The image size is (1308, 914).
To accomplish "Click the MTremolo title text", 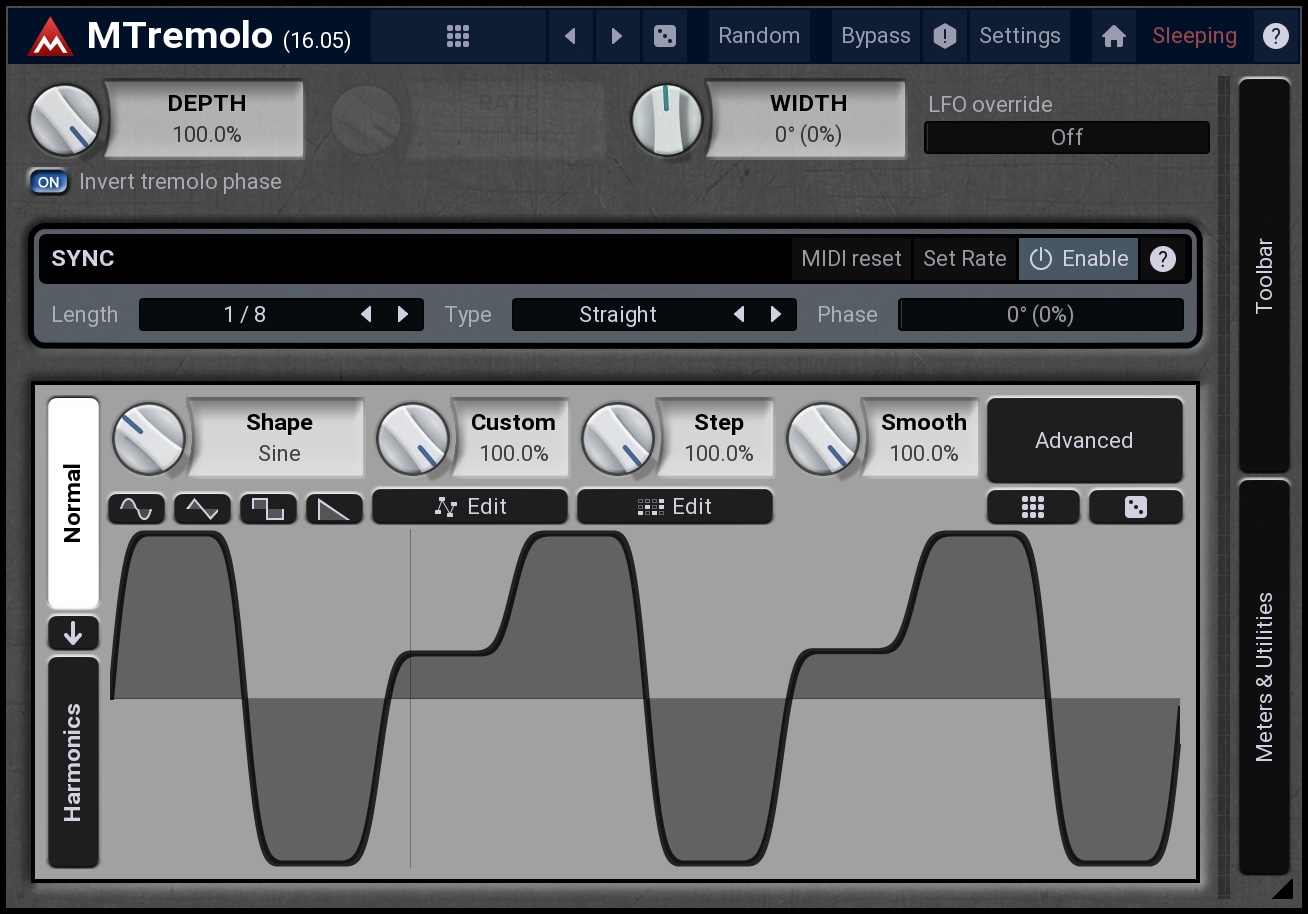I will point(179,36).
